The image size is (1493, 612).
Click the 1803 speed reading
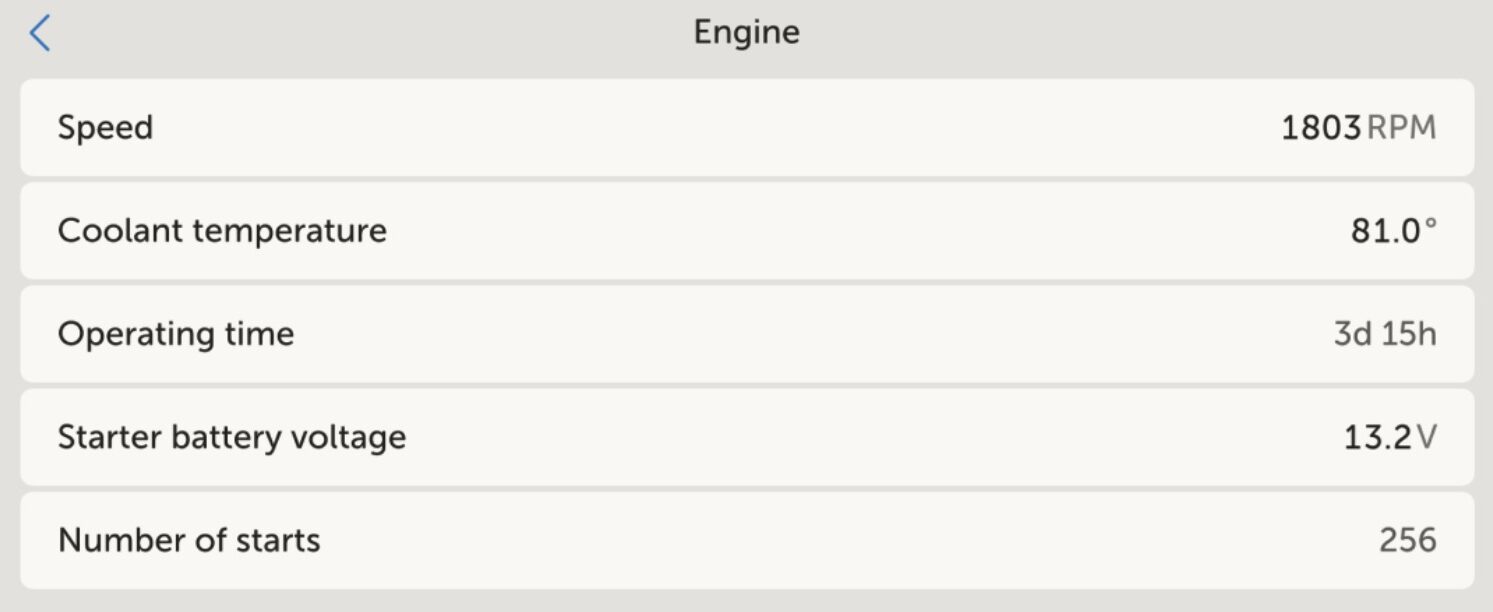coord(1320,128)
